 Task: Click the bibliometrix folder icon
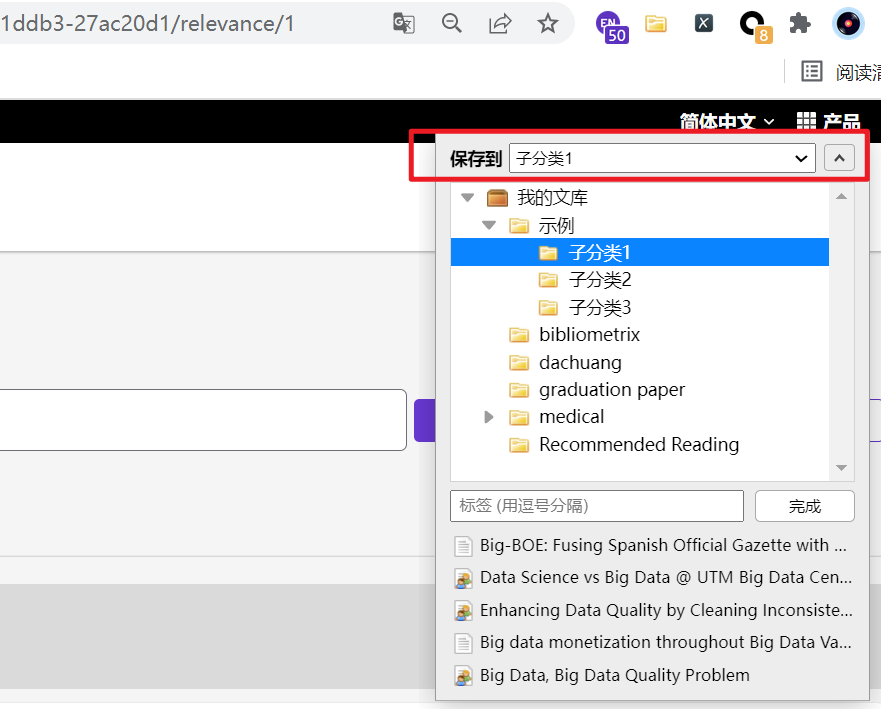tap(519, 335)
